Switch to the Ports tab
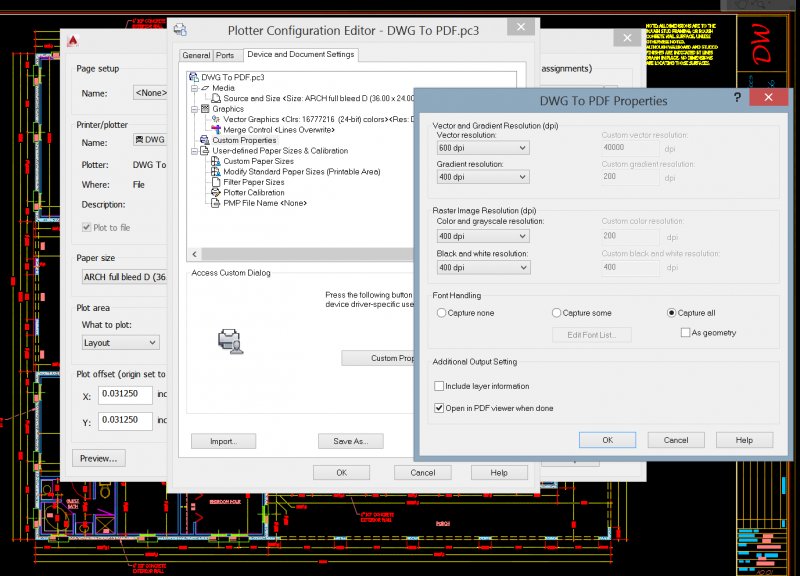The width and height of the screenshot is (800, 576). (224, 55)
